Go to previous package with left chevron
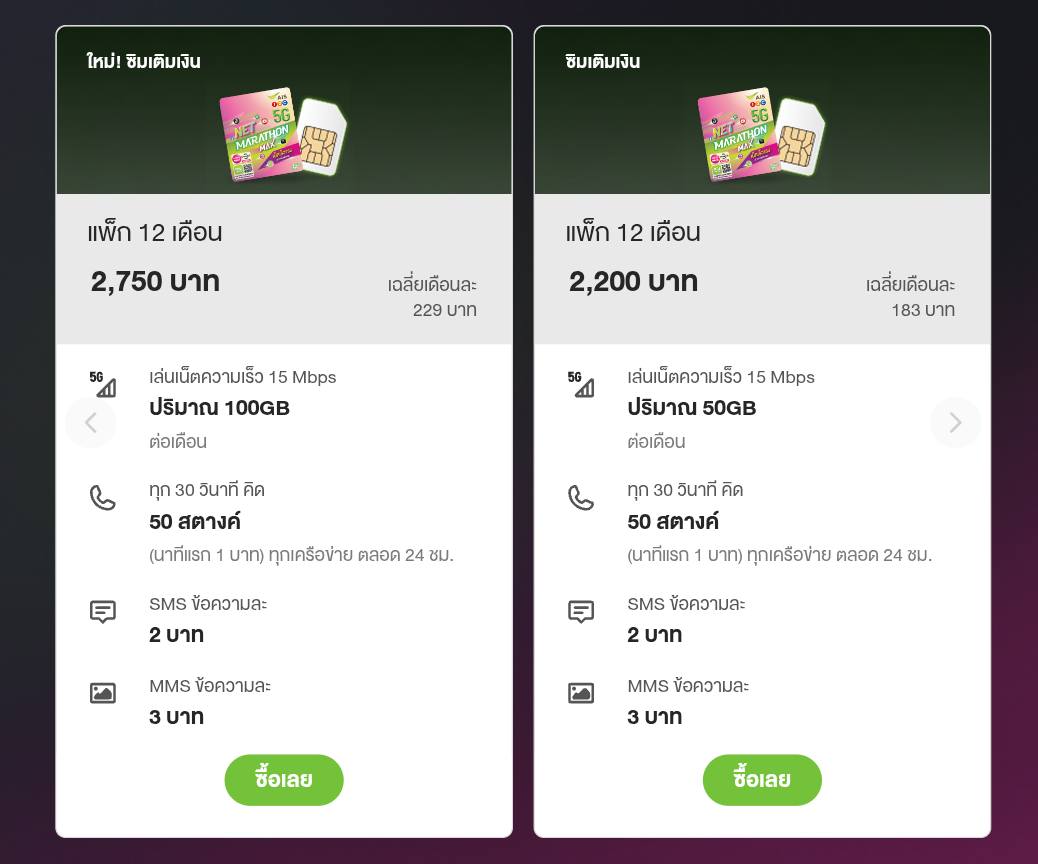Image resolution: width=1038 pixels, height=864 pixels. (91, 423)
